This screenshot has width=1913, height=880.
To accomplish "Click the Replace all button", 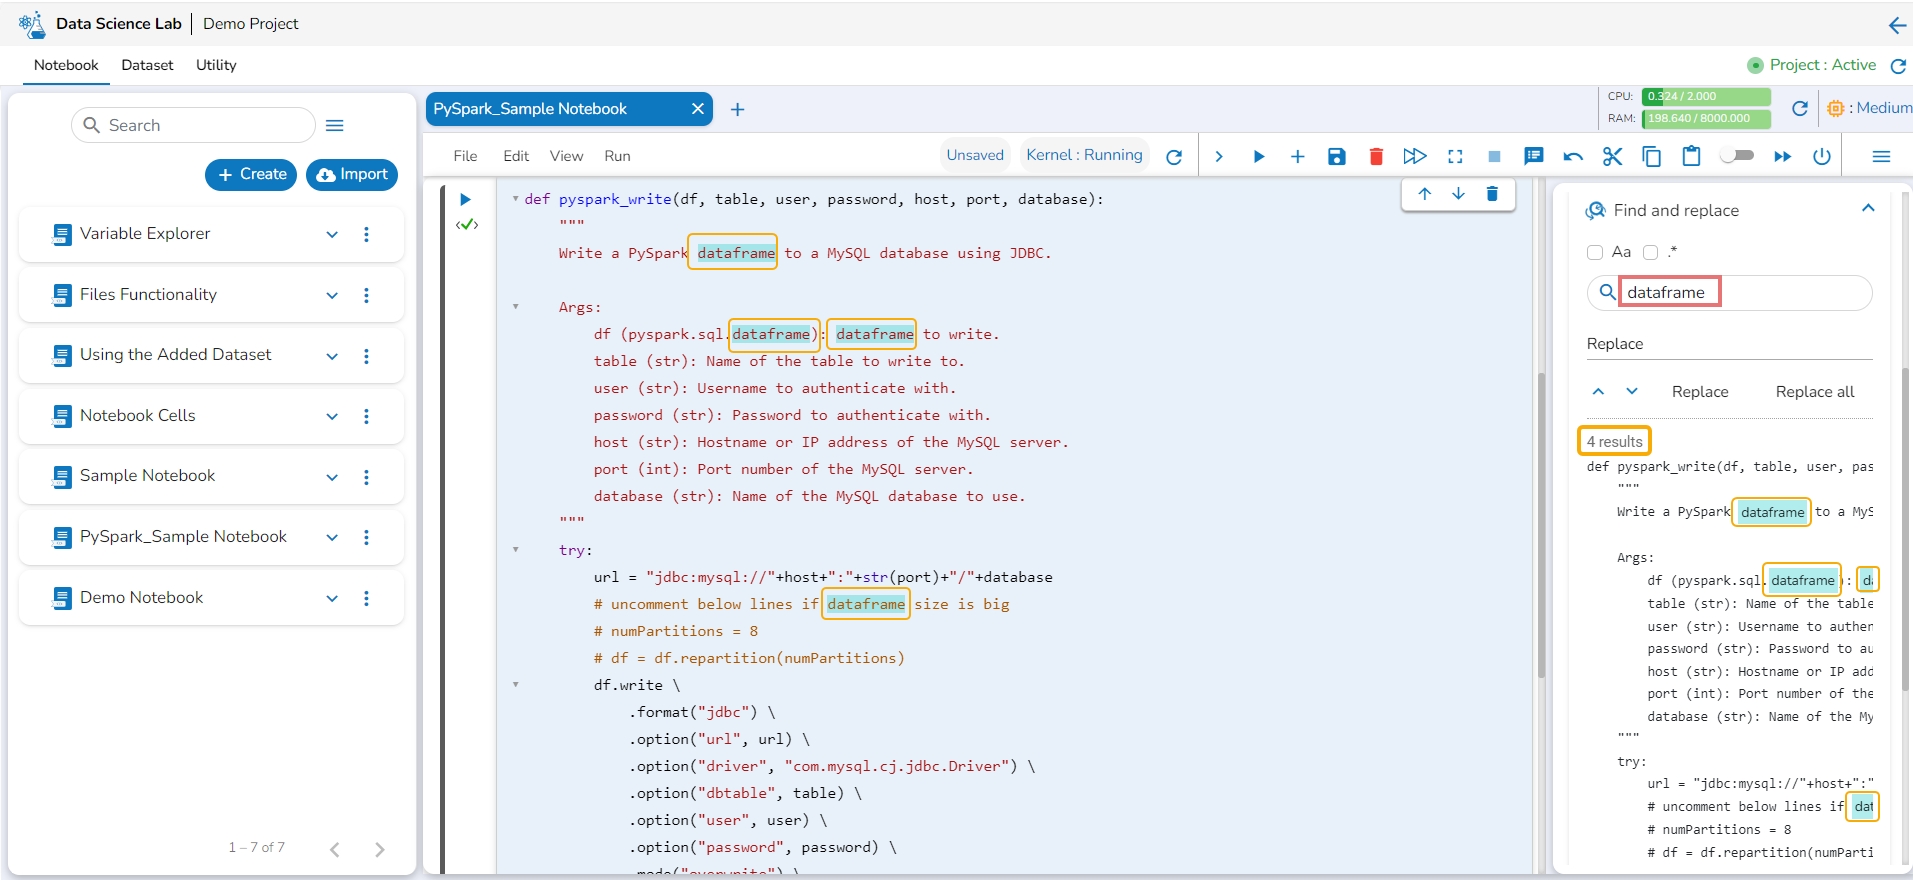I will (1814, 392).
